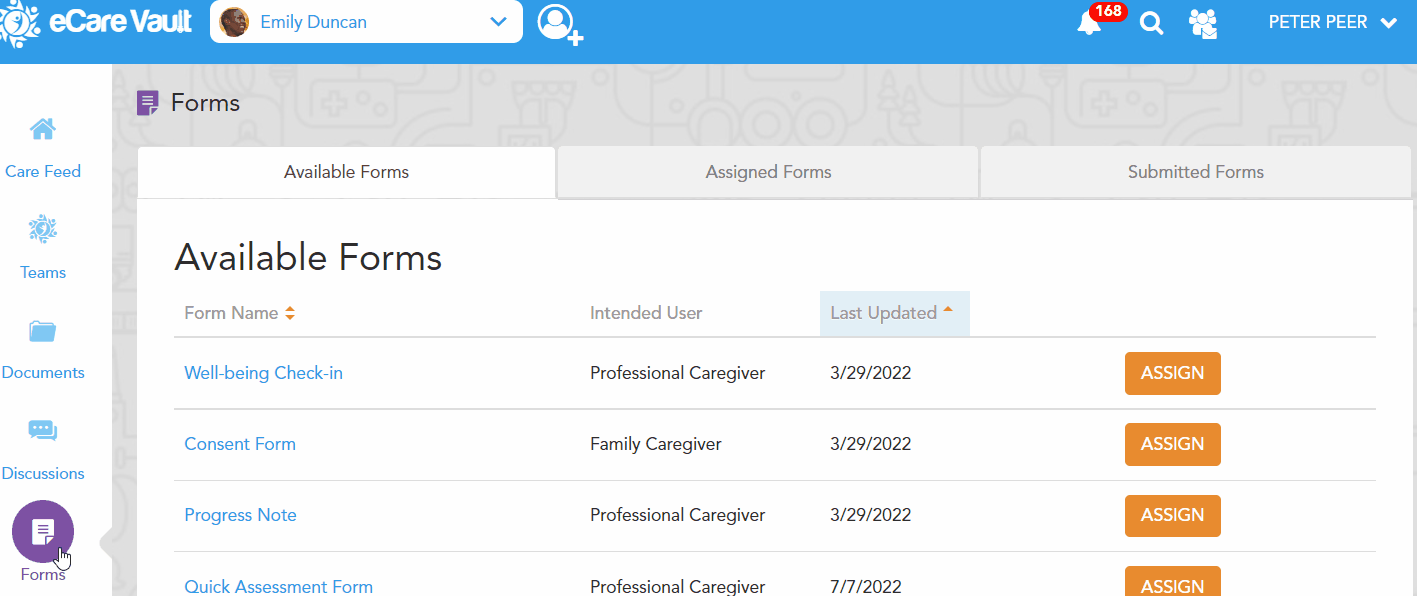Open the team members icon near Peter Peer
Image resolution: width=1417 pixels, height=596 pixels.
[1203, 22]
